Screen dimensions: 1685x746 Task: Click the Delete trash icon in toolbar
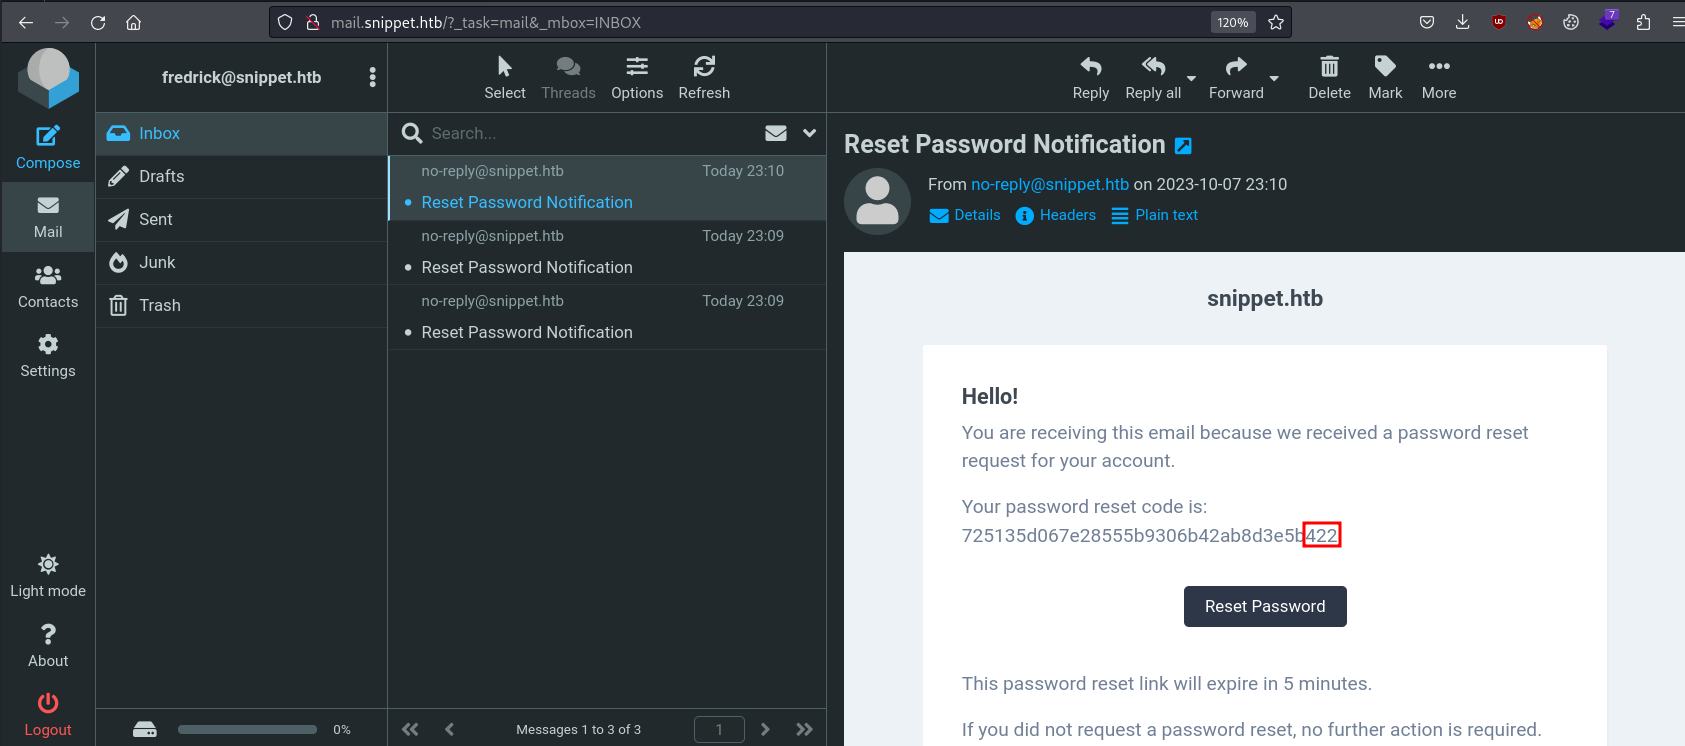1329,66
